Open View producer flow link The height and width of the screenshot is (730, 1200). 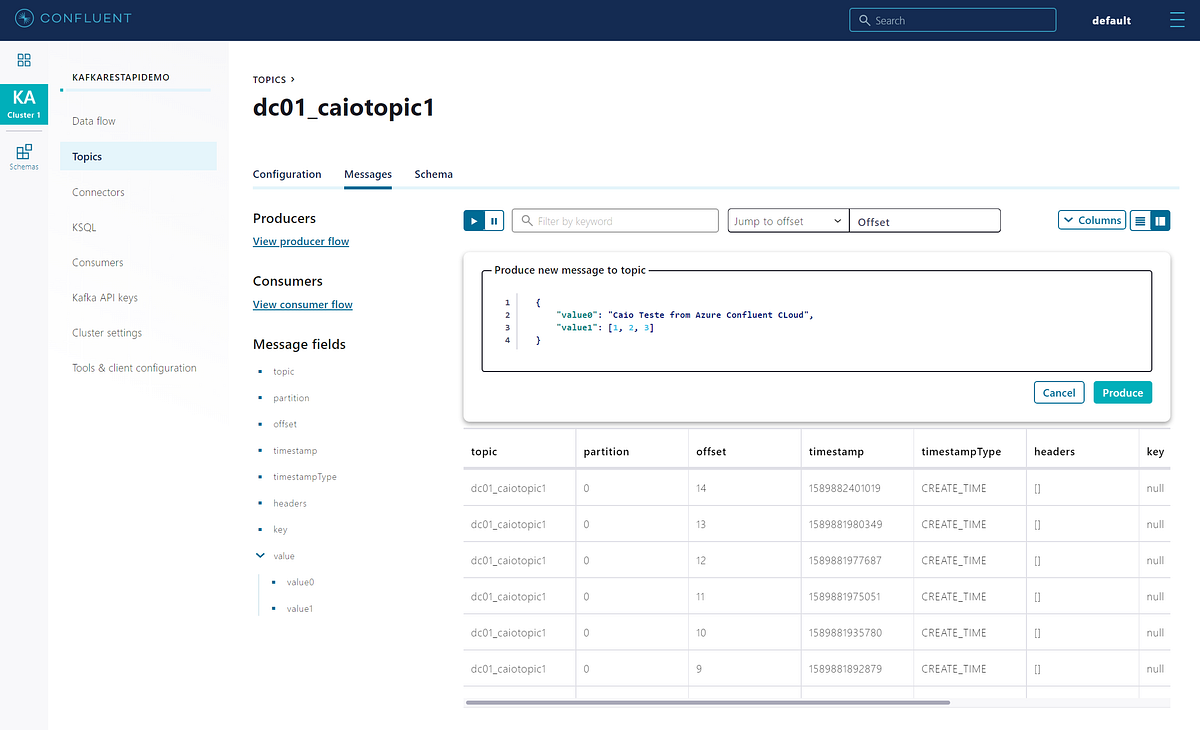coord(300,241)
